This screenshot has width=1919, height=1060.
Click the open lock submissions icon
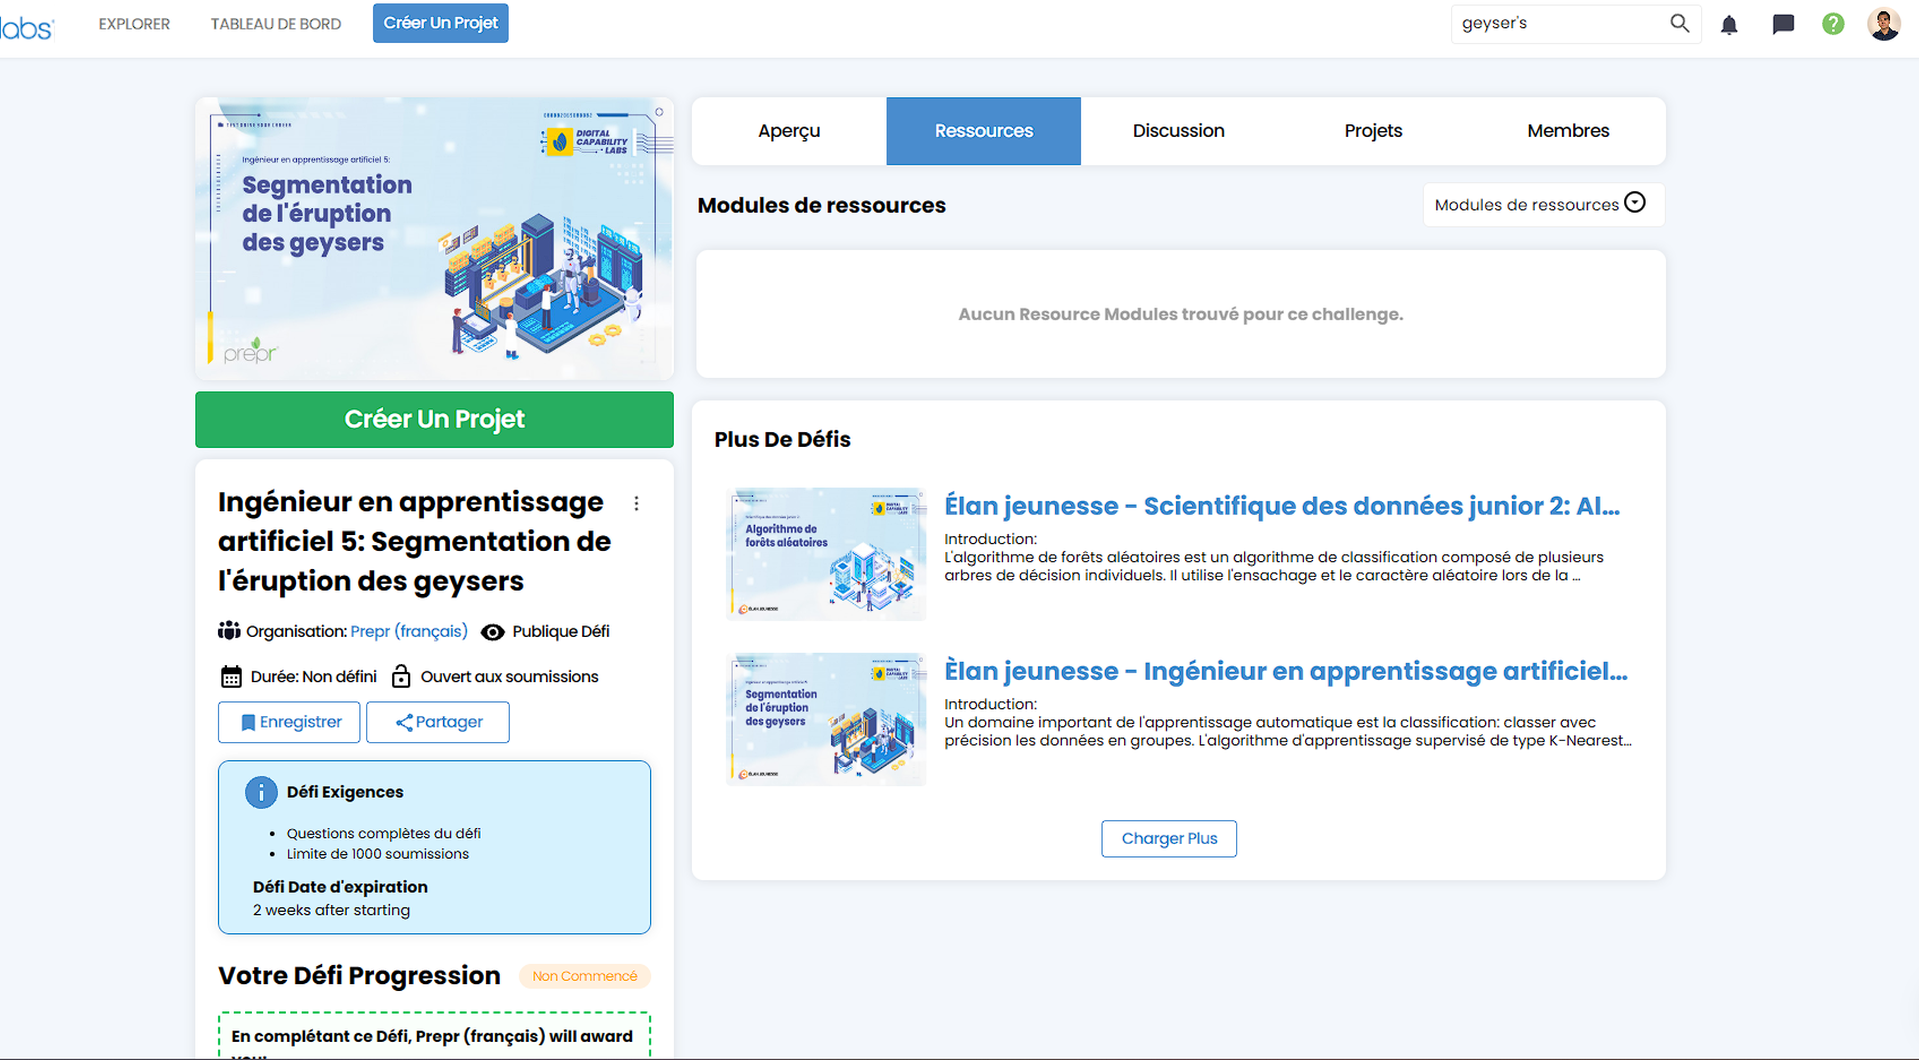401,676
